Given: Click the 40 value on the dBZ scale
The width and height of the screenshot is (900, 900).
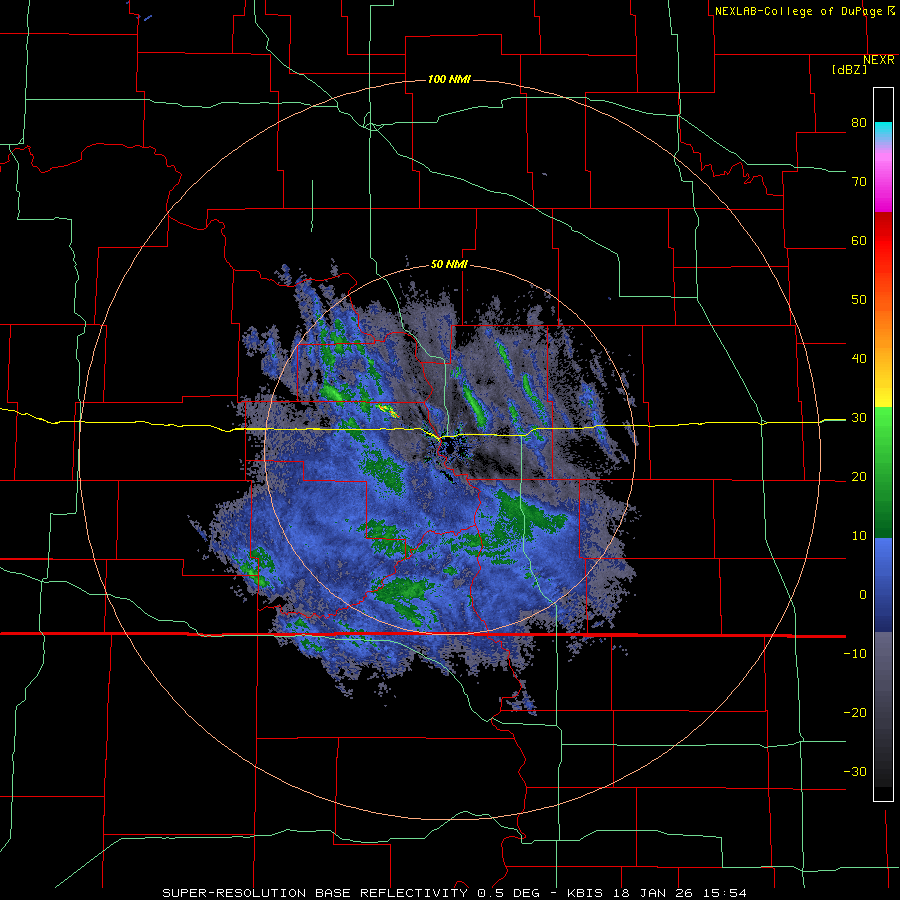Looking at the screenshot, I should tap(859, 359).
